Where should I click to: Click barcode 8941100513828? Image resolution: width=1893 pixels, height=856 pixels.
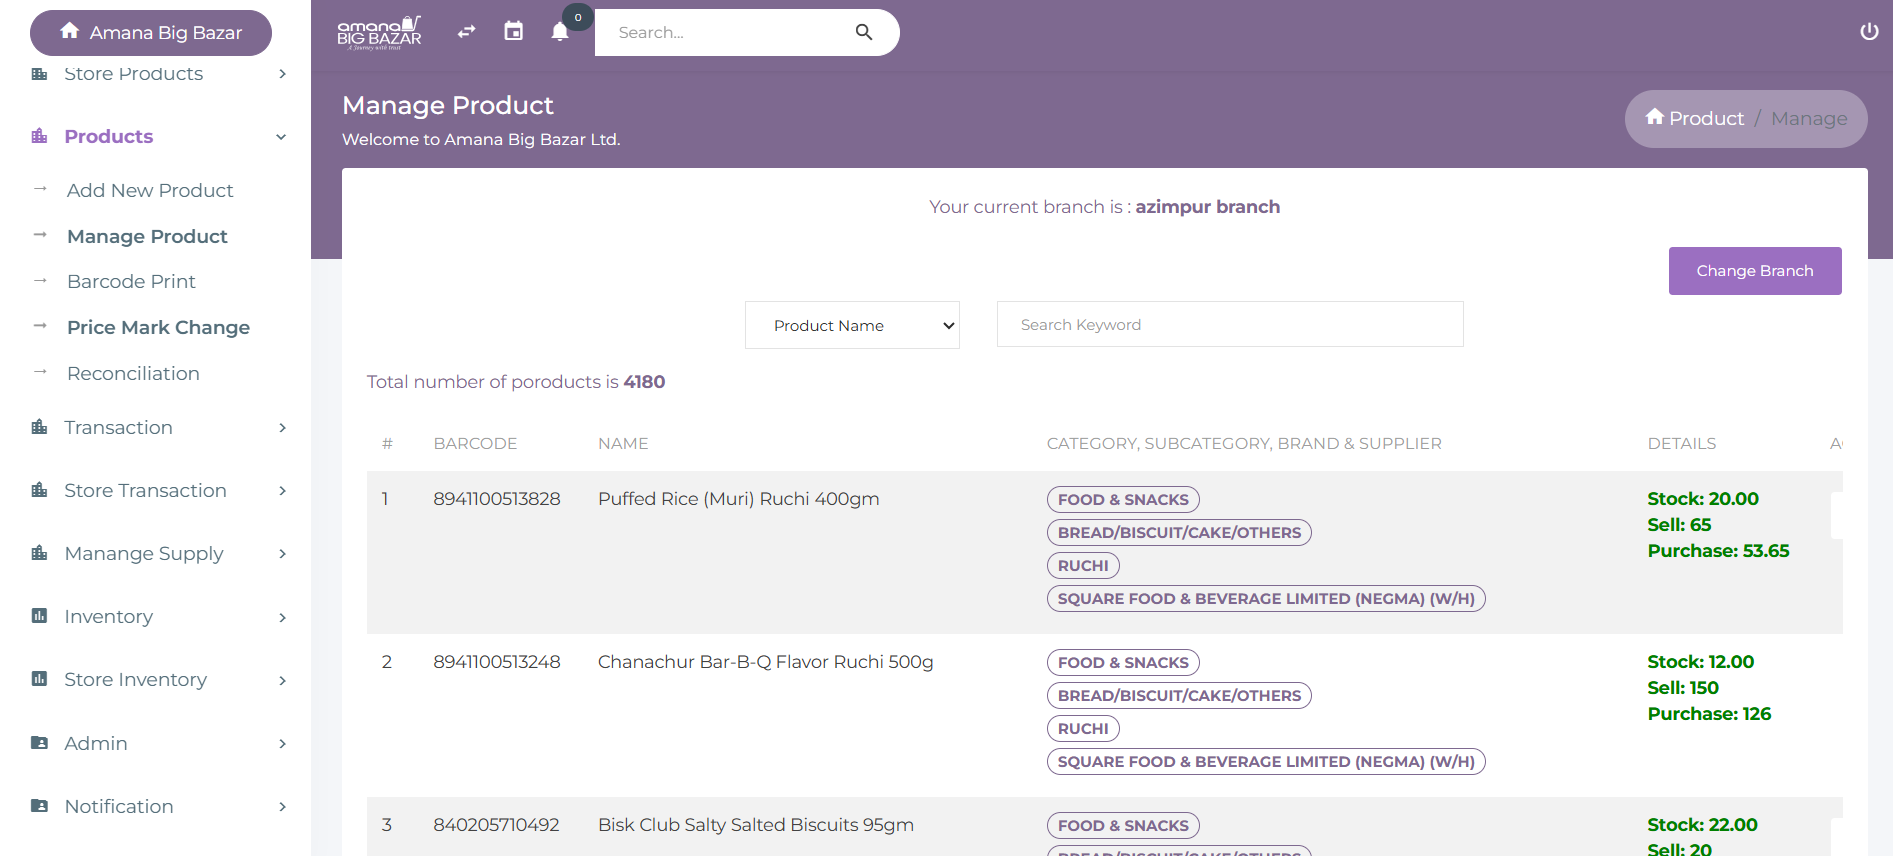pos(497,498)
